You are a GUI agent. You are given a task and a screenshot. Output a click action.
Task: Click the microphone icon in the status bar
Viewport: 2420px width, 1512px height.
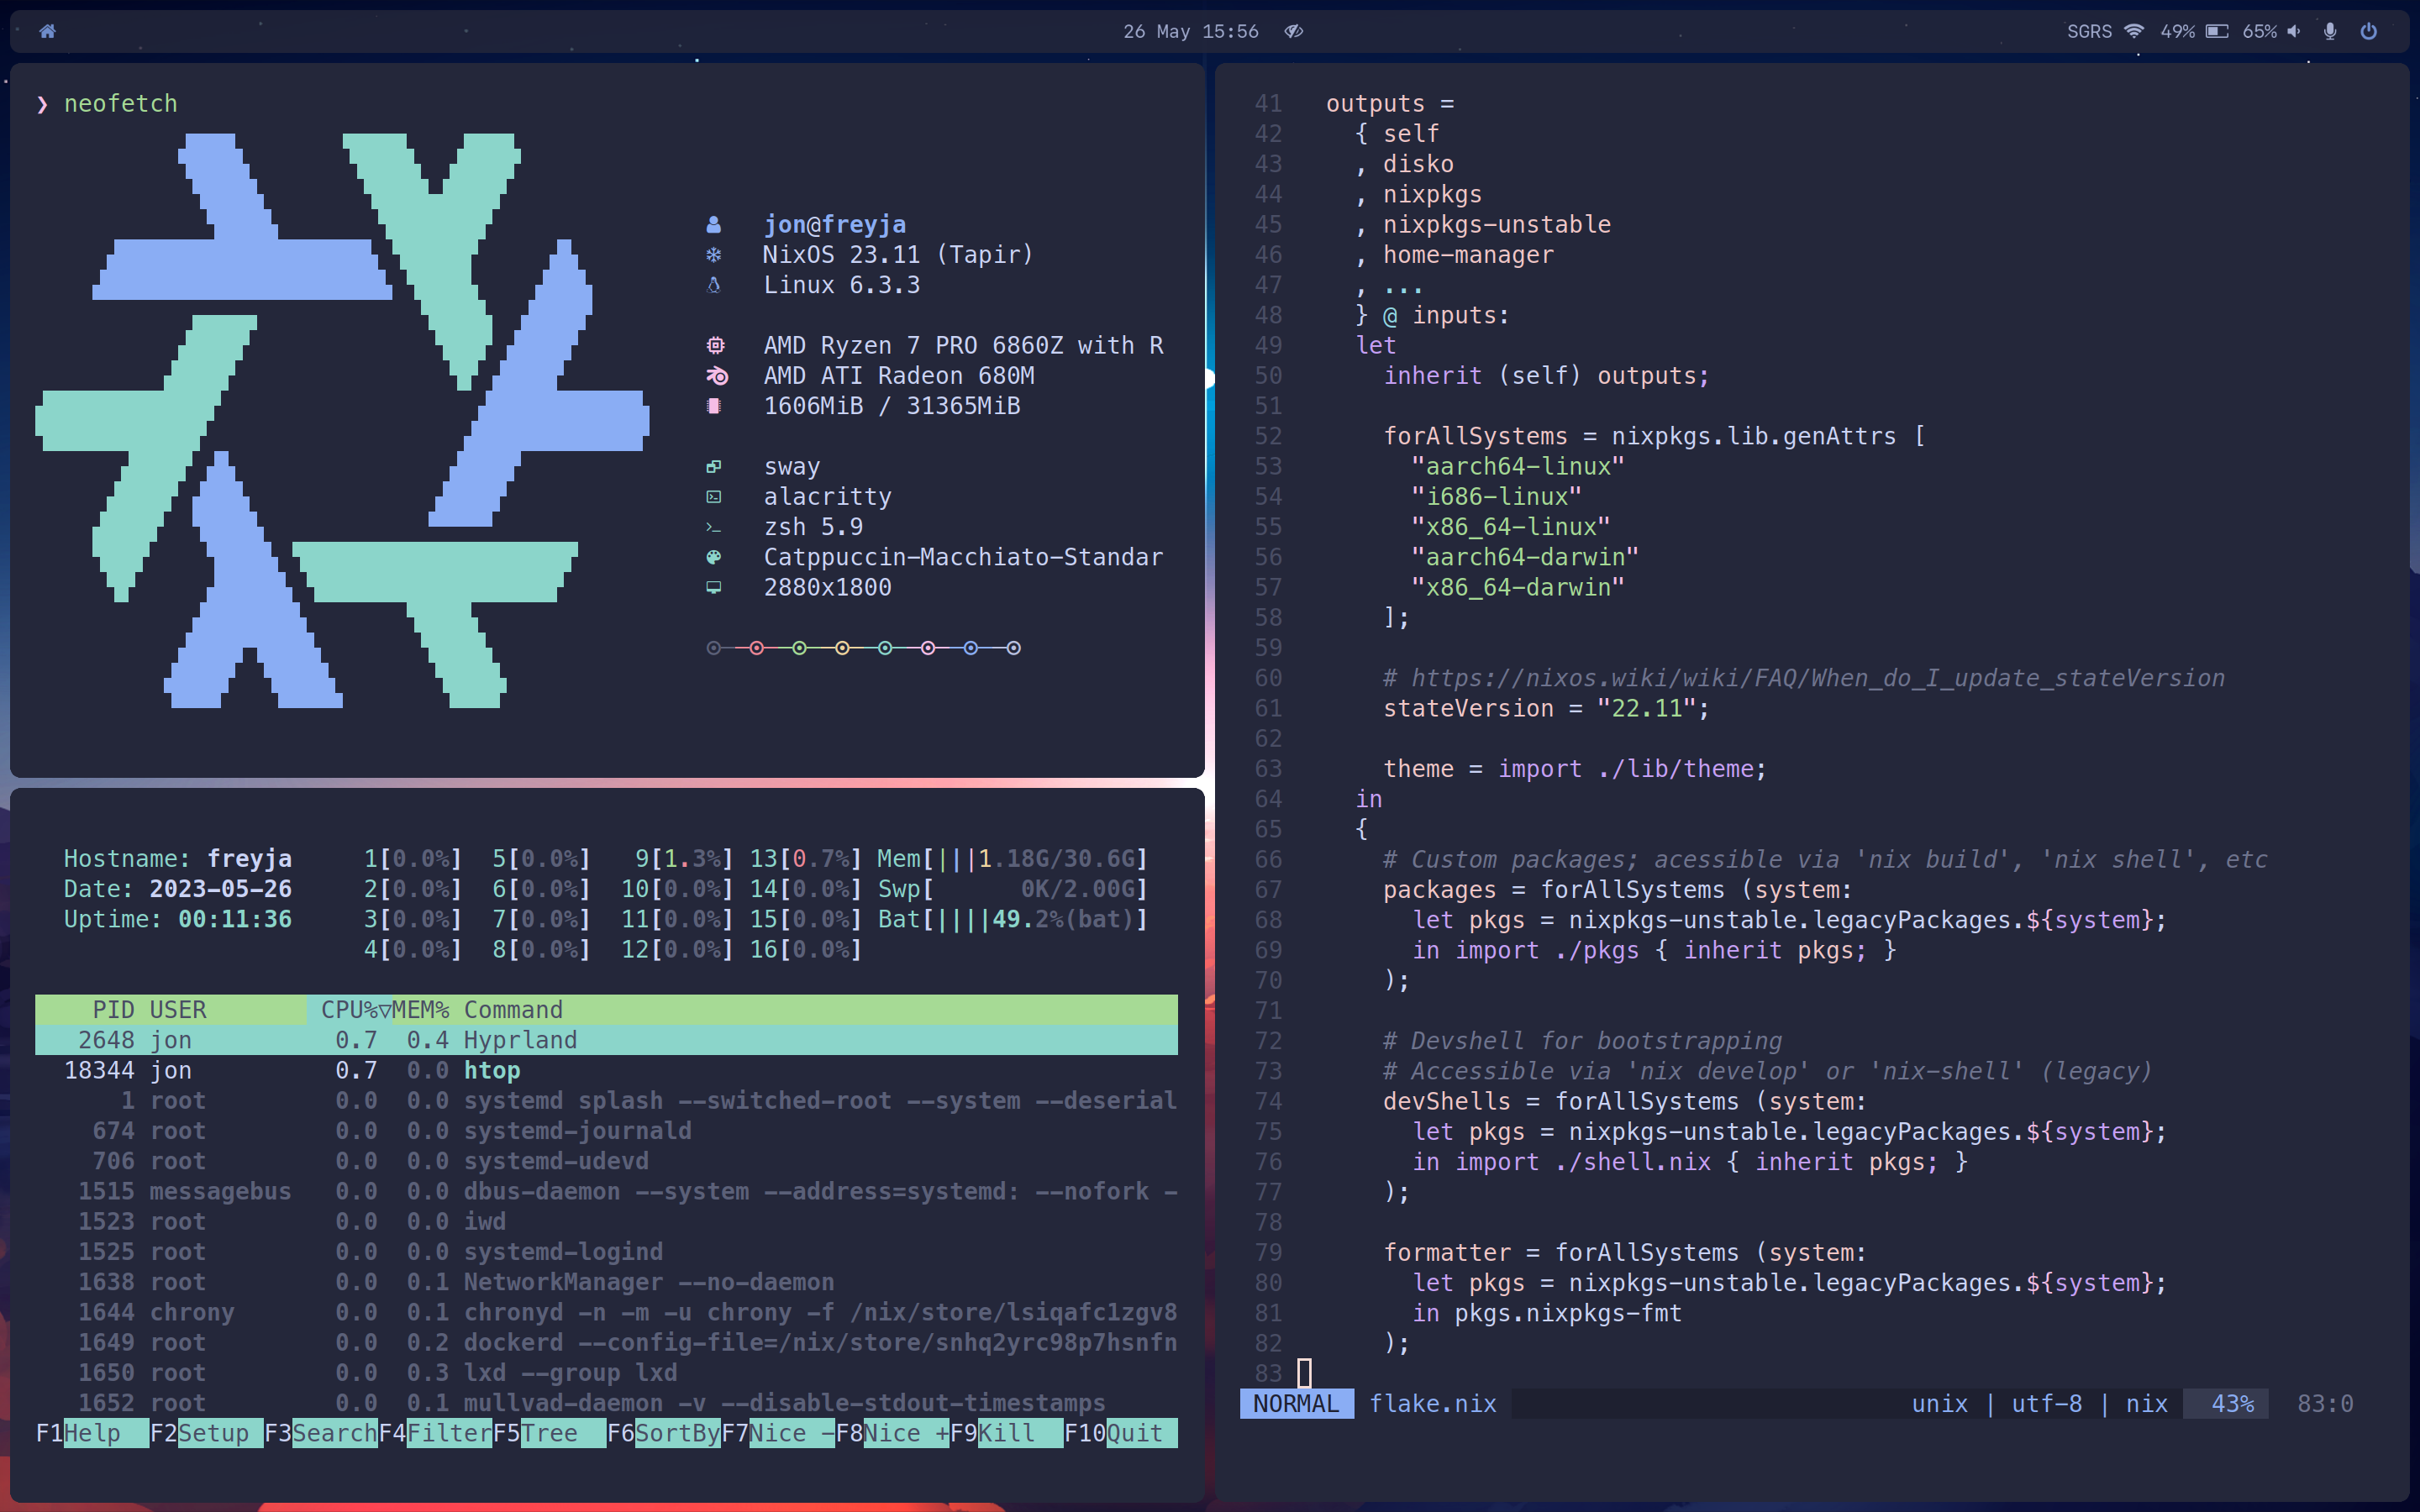point(2330,31)
